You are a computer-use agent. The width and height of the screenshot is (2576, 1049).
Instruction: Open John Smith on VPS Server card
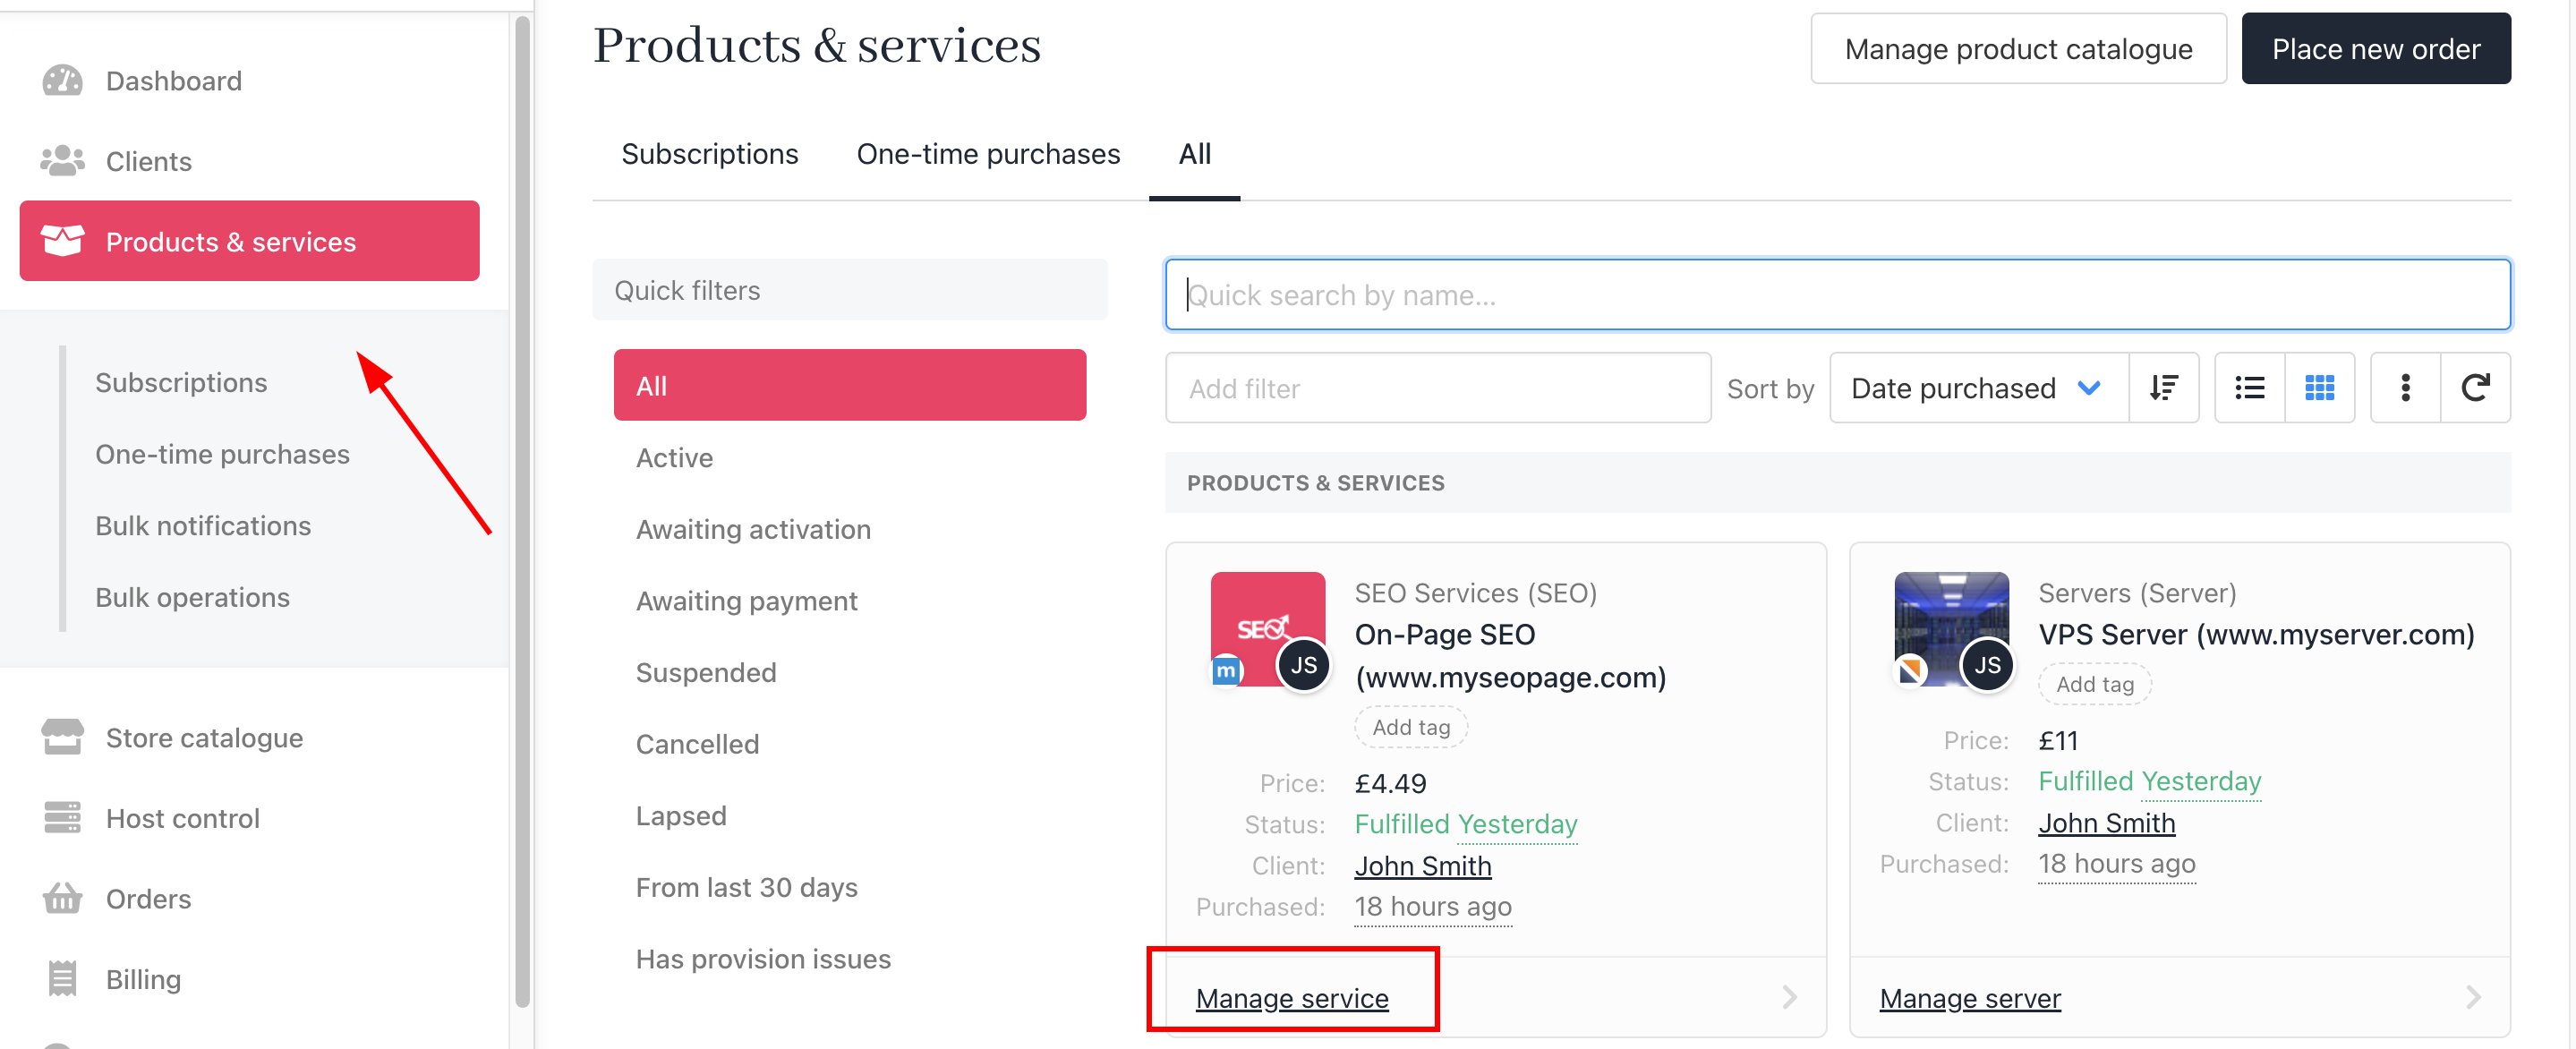[x=2107, y=823]
